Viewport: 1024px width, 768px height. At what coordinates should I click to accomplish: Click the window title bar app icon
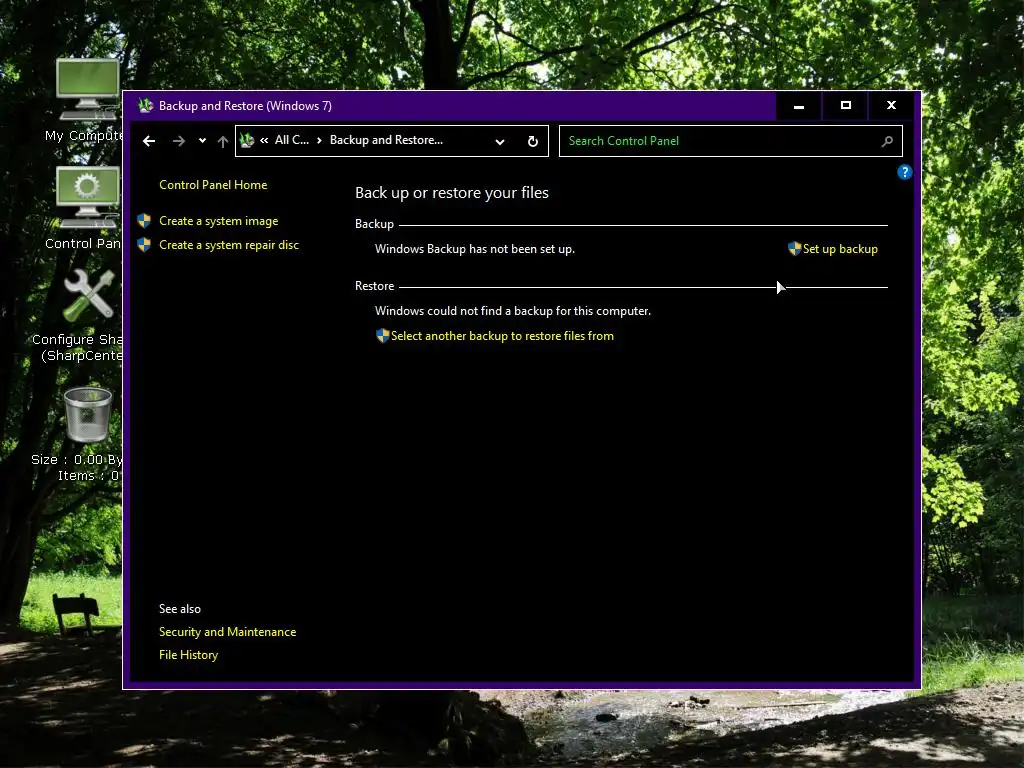(146, 105)
